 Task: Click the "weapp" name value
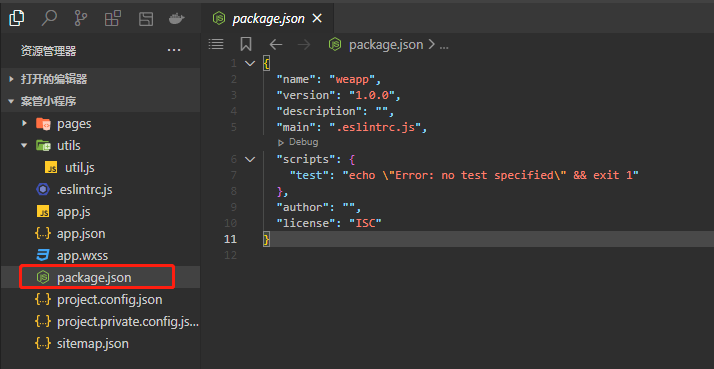352,79
